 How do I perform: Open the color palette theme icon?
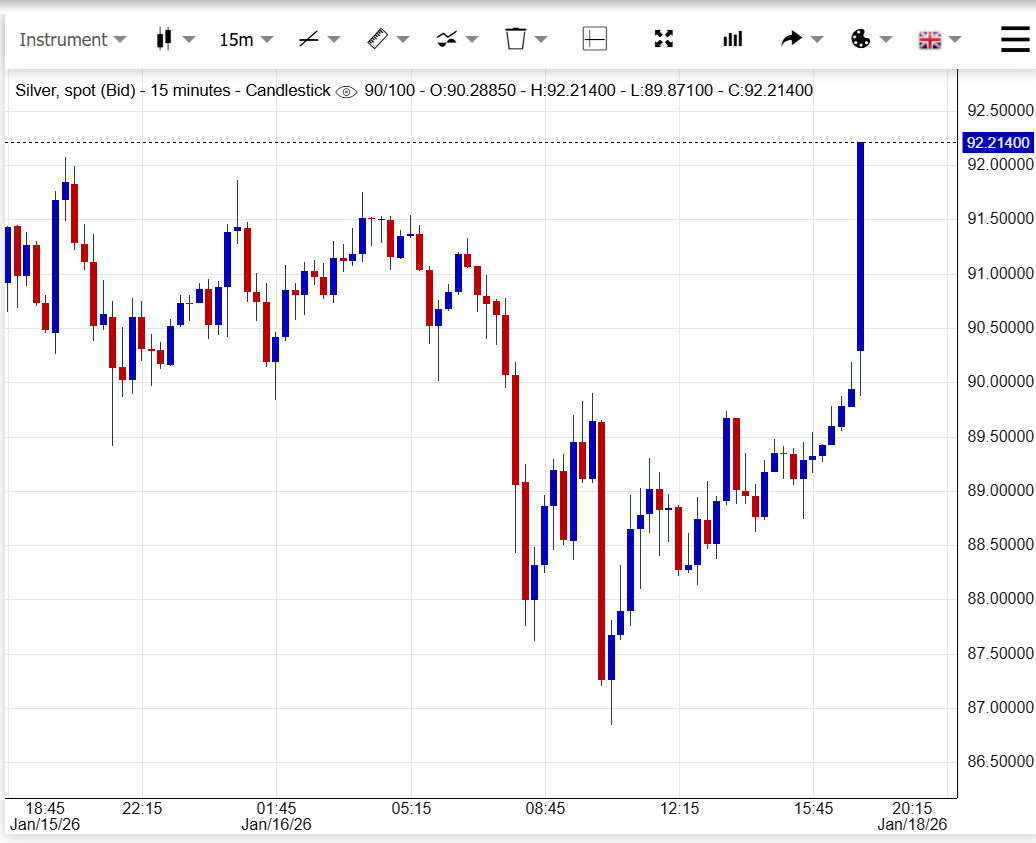[x=860, y=39]
